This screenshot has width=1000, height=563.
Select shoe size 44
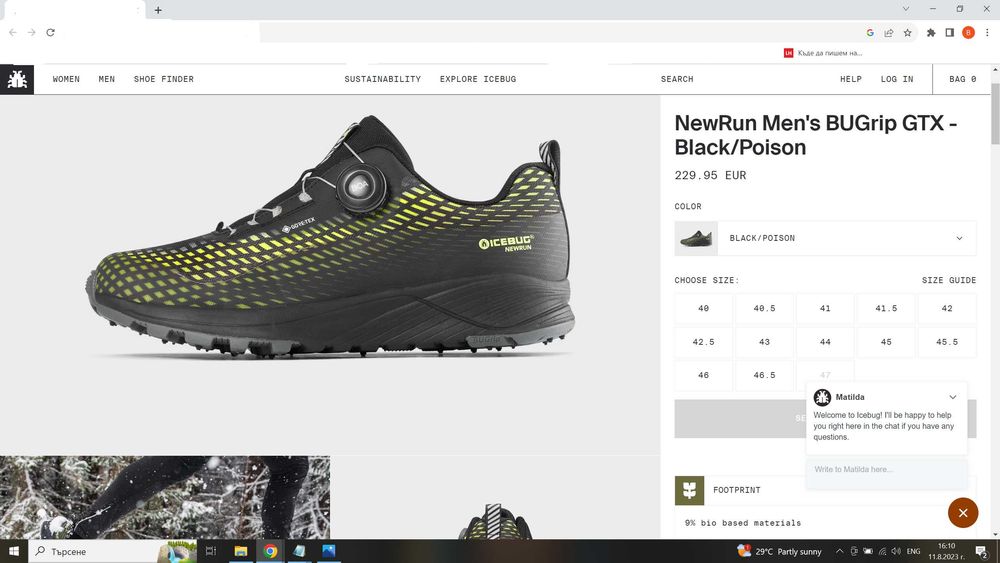pos(825,342)
